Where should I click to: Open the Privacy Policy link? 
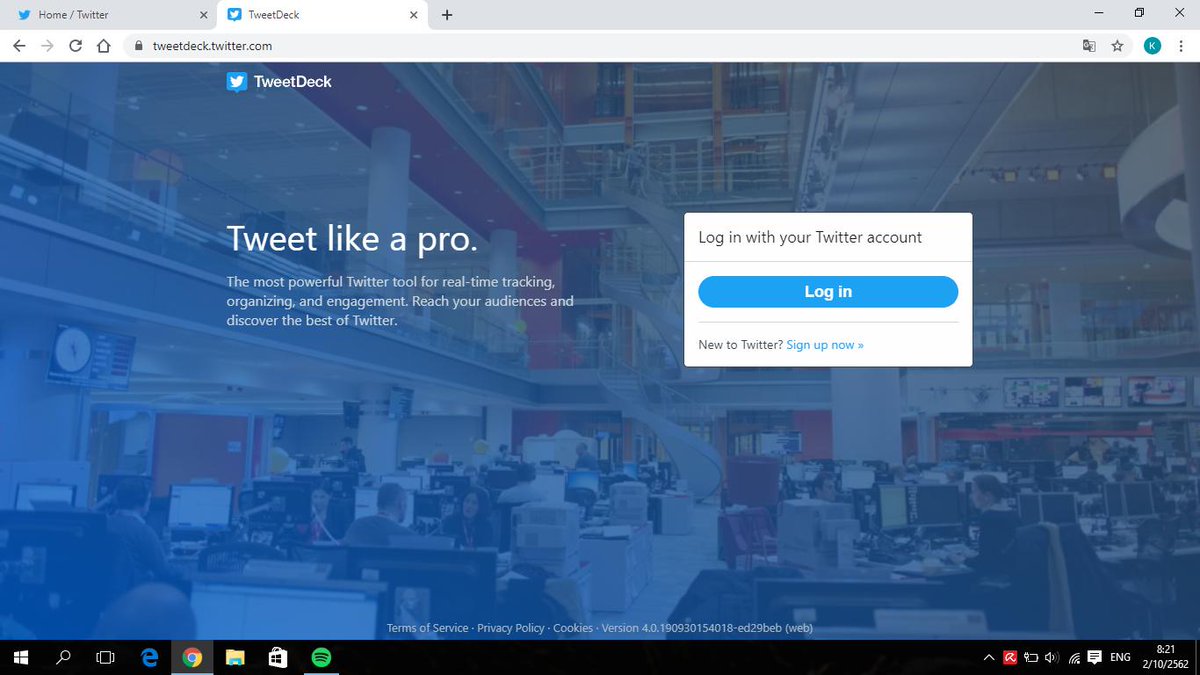(x=511, y=628)
